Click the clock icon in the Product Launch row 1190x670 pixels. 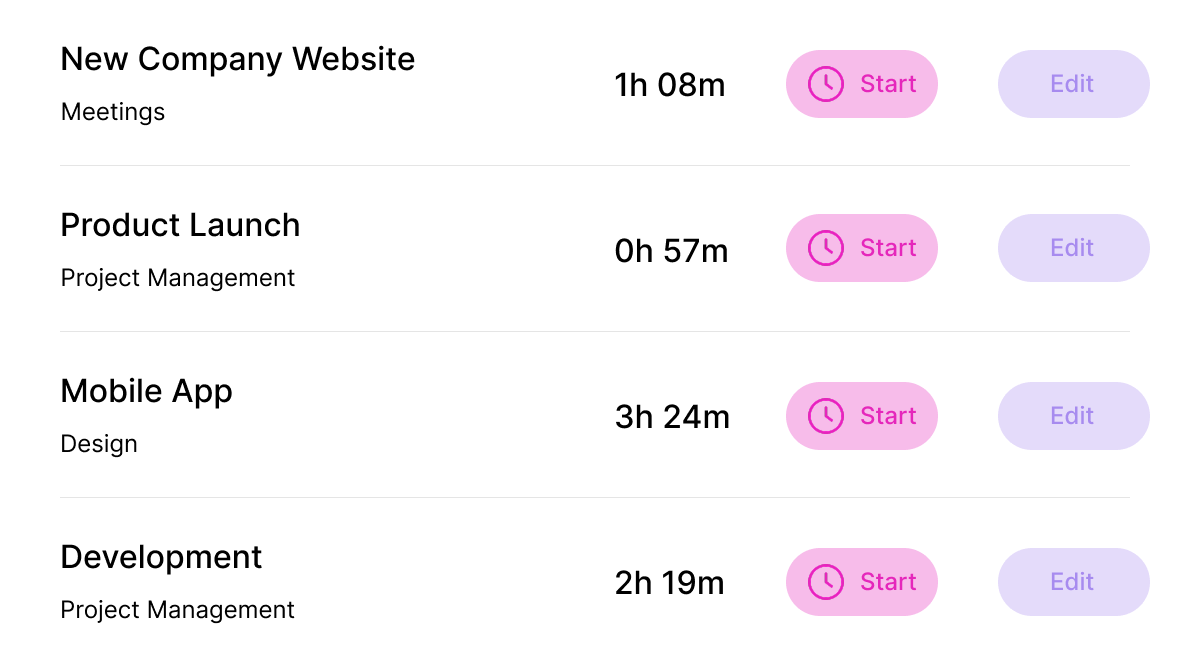[826, 248]
